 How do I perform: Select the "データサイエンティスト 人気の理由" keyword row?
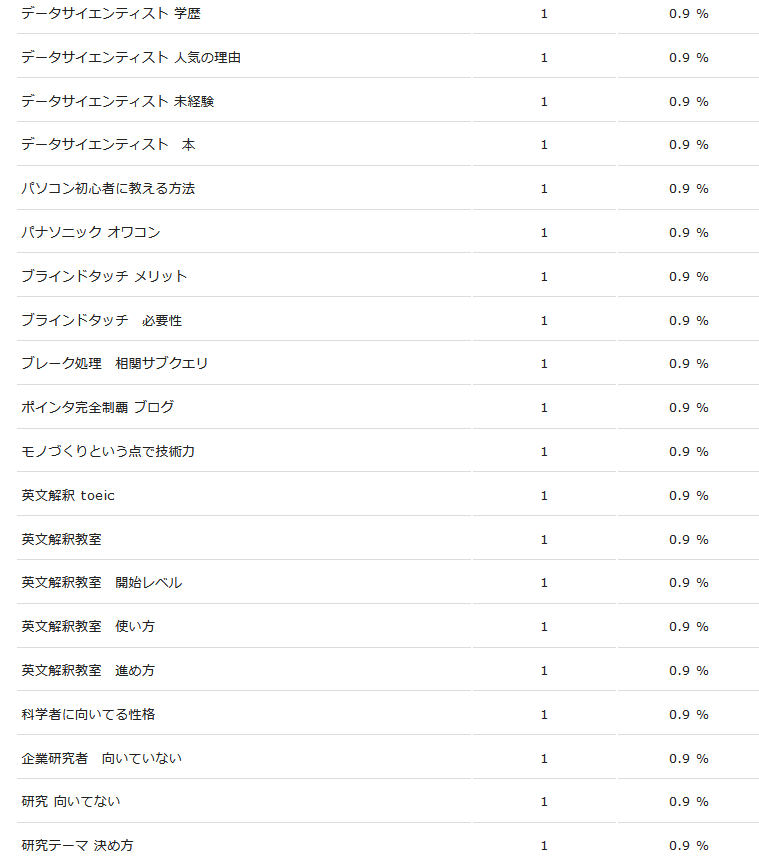pyautogui.click(x=131, y=58)
